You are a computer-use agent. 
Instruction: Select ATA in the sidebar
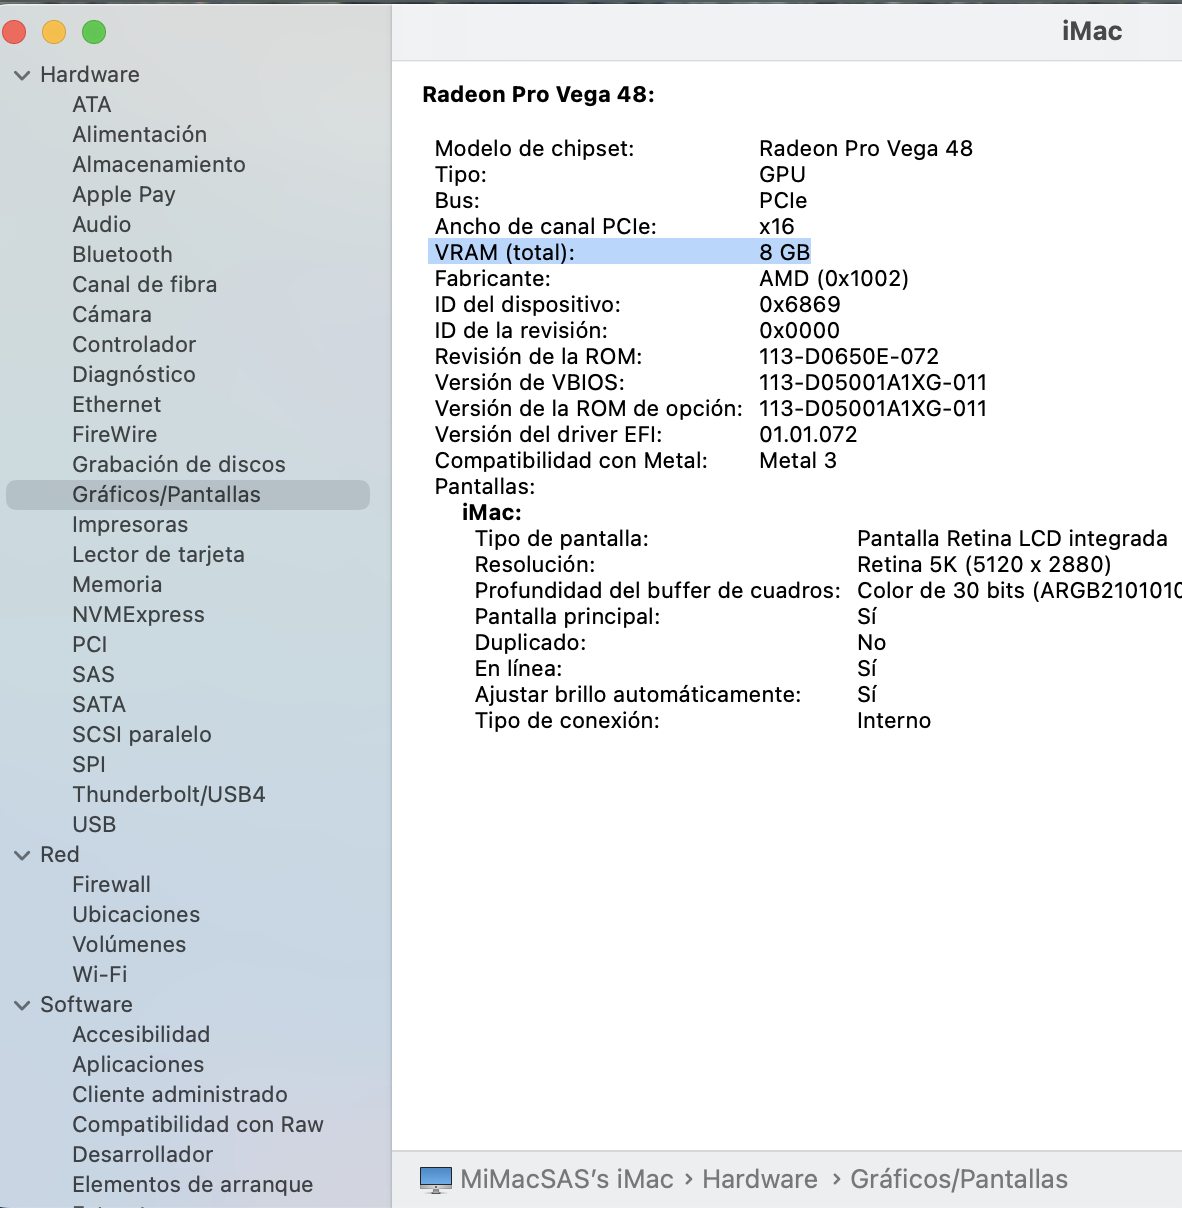pos(92,104)
